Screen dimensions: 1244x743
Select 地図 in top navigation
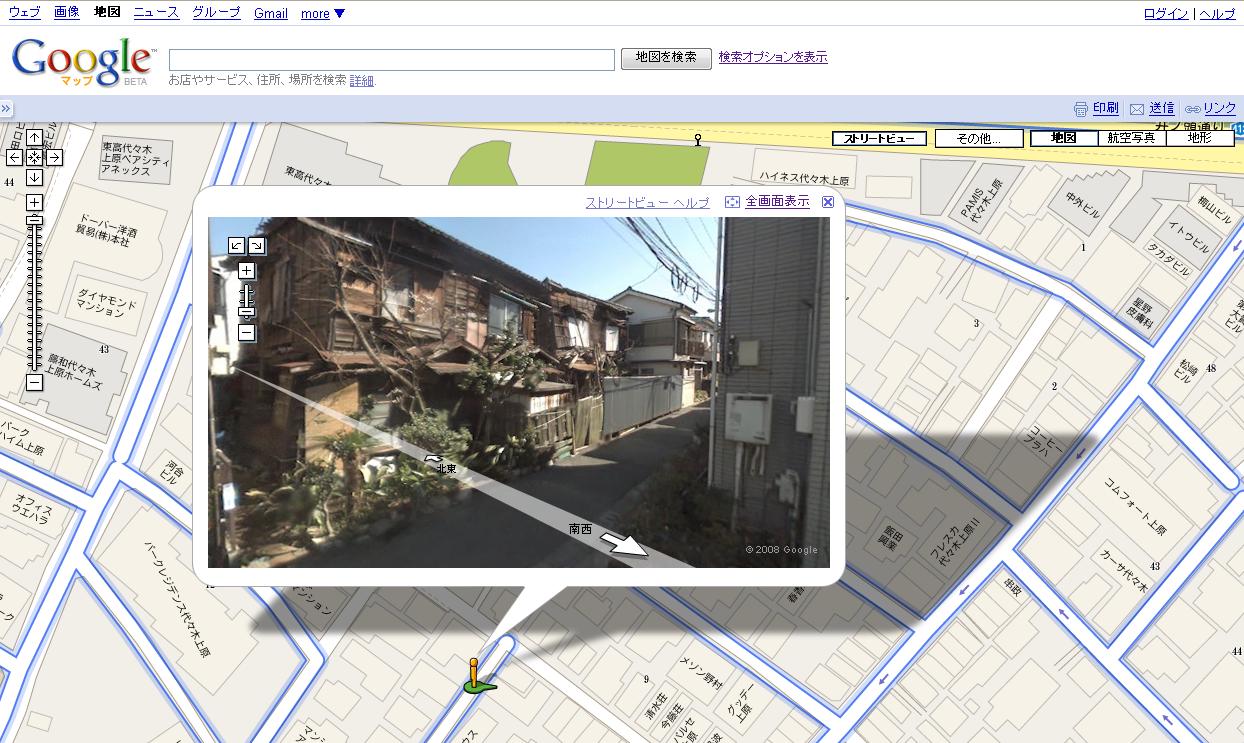[x=107, y=13]
